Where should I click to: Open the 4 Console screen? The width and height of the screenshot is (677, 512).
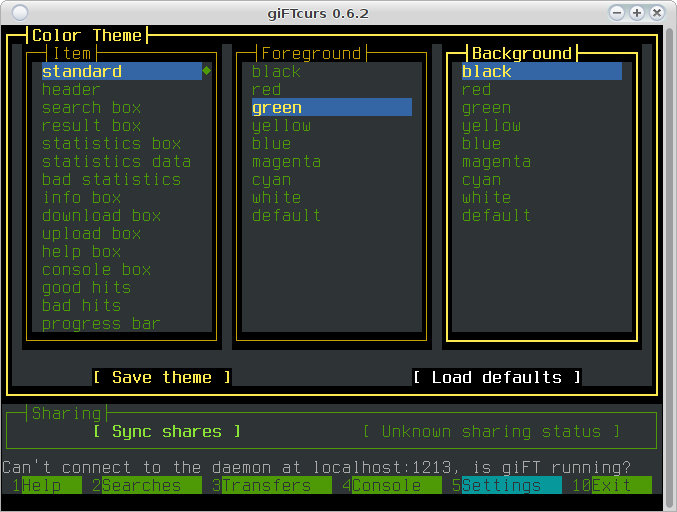(392, 485)
